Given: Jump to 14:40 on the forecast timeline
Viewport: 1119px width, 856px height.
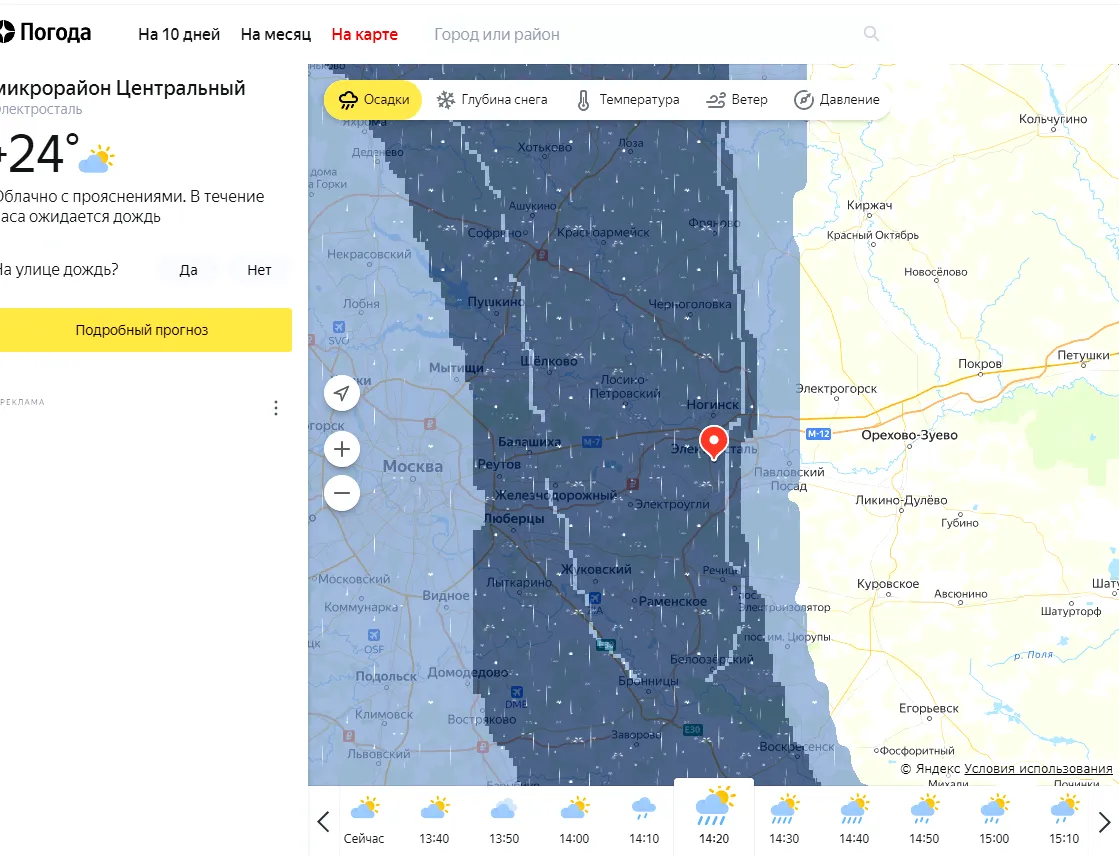Looking at the screenshot, I should point(854,819).
